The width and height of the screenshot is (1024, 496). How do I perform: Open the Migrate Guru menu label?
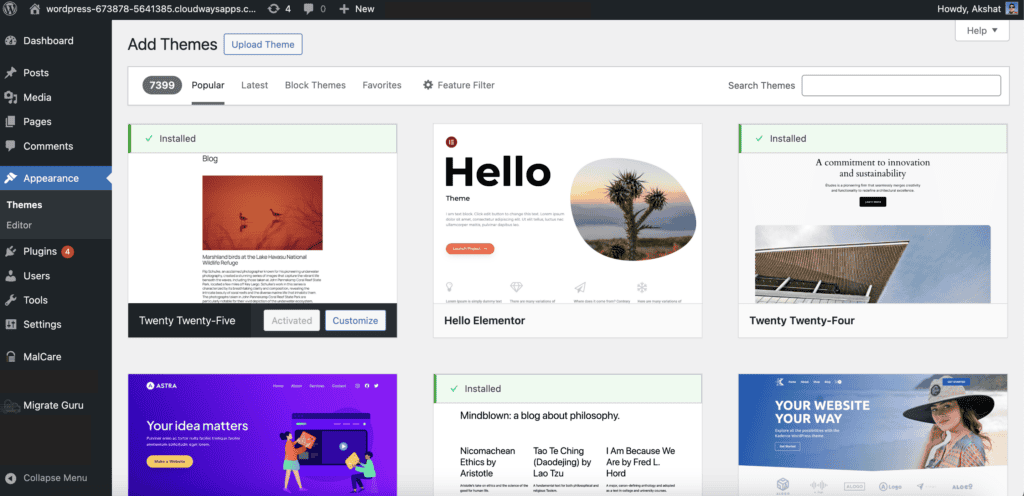point(54,405)
